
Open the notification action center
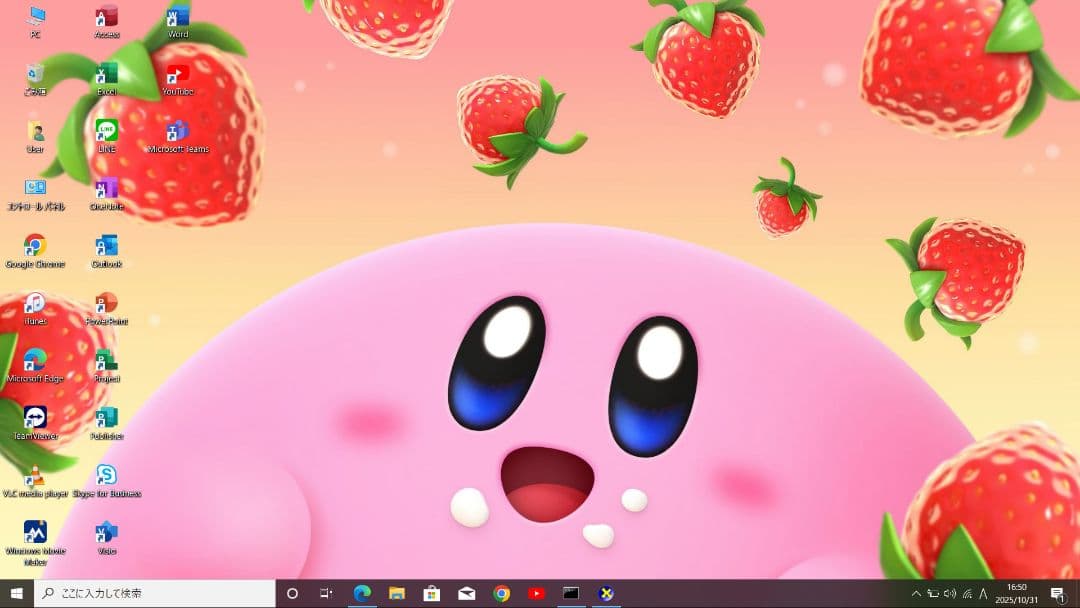point(1056,594)
